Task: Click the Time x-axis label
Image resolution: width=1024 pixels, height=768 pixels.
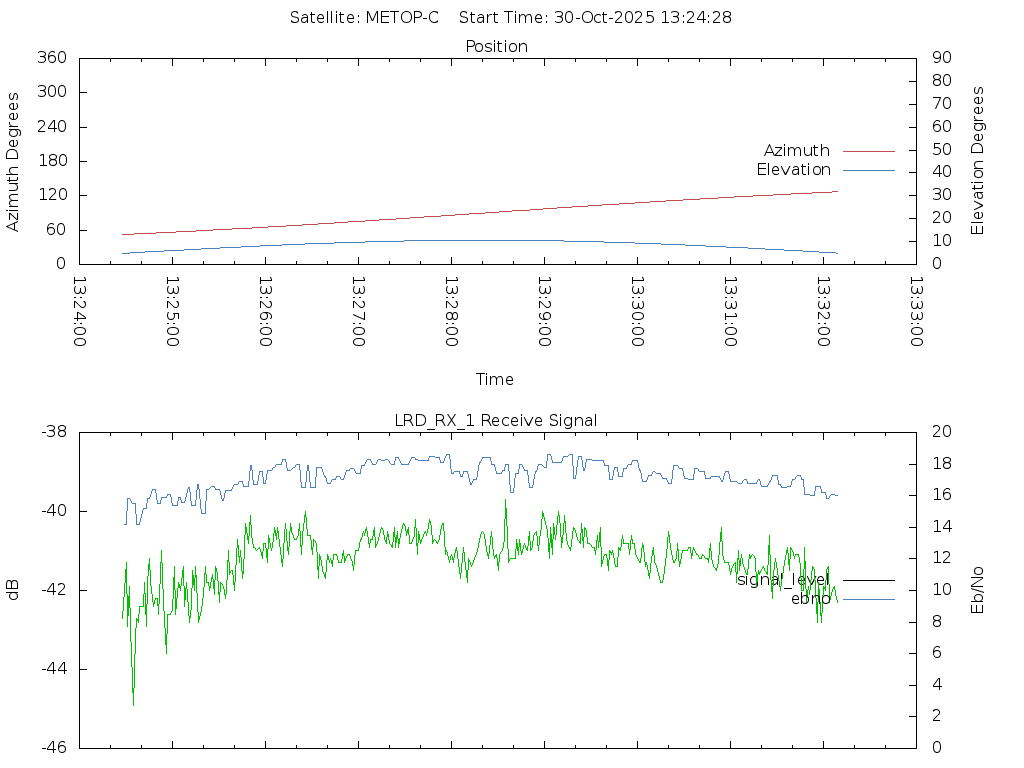Action: click(495, 380)
